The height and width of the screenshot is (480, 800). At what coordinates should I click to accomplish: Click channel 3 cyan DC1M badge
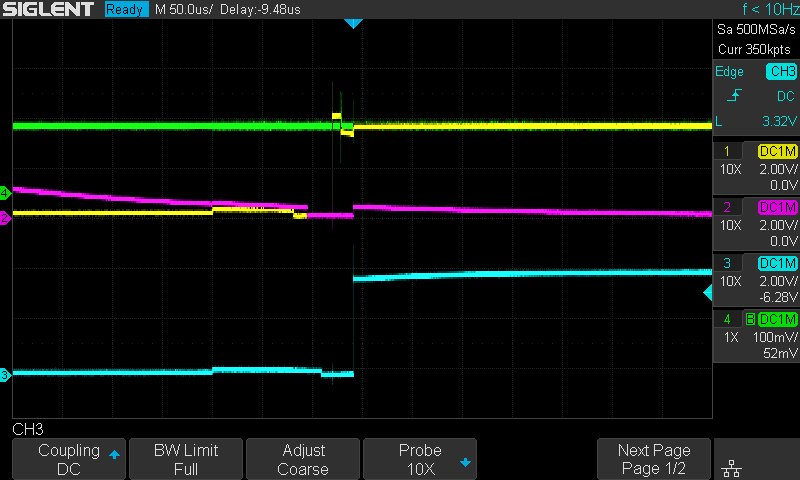click(x=778, y=263)
